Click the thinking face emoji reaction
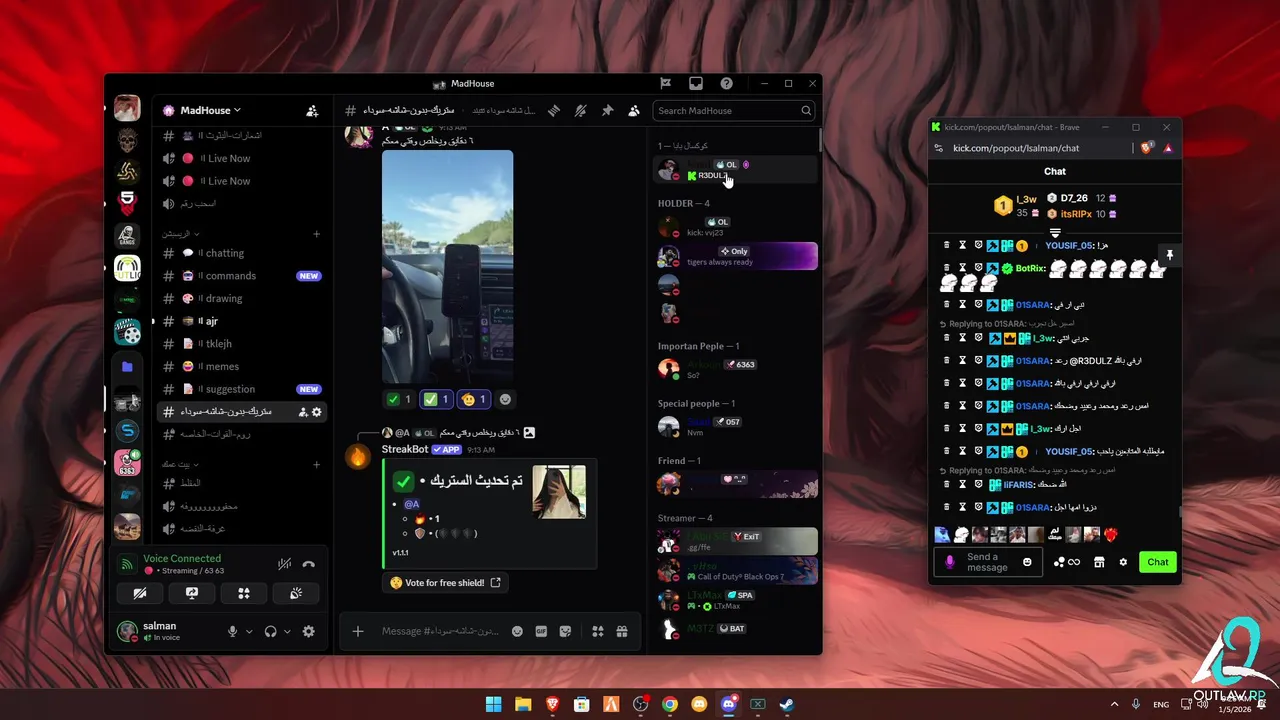 475,399
